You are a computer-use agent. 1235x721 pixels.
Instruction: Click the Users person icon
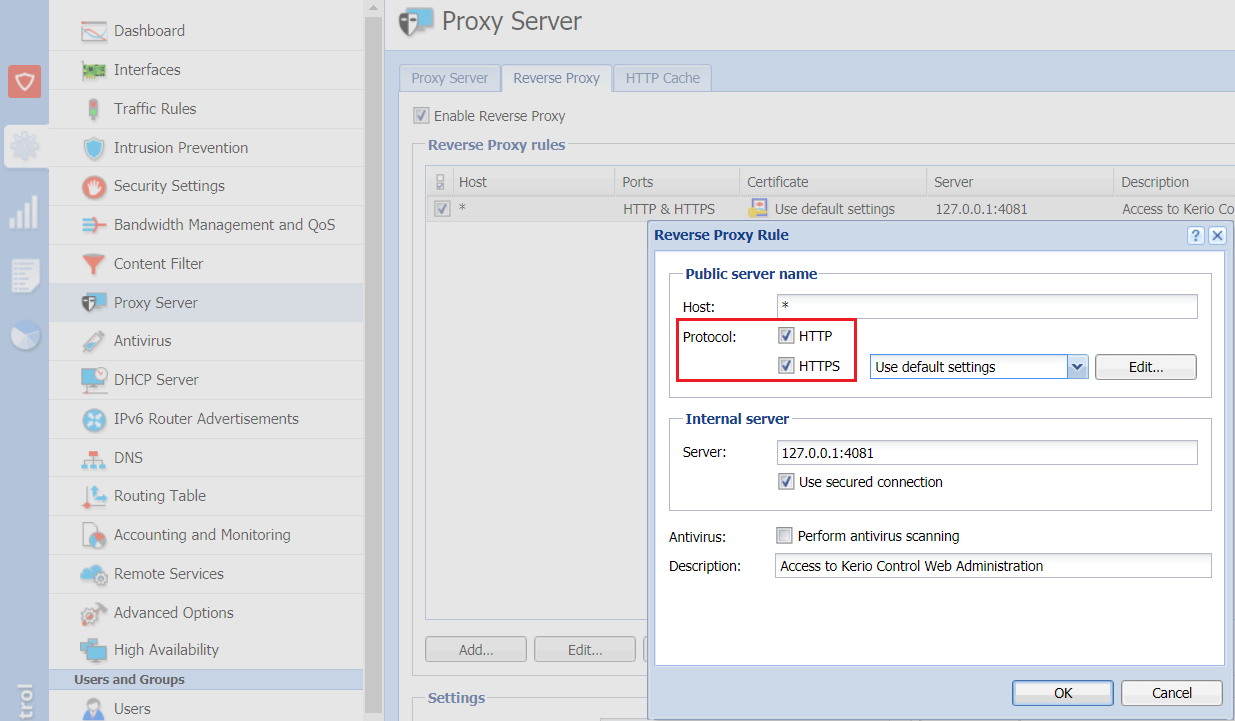tap(94, 709)
